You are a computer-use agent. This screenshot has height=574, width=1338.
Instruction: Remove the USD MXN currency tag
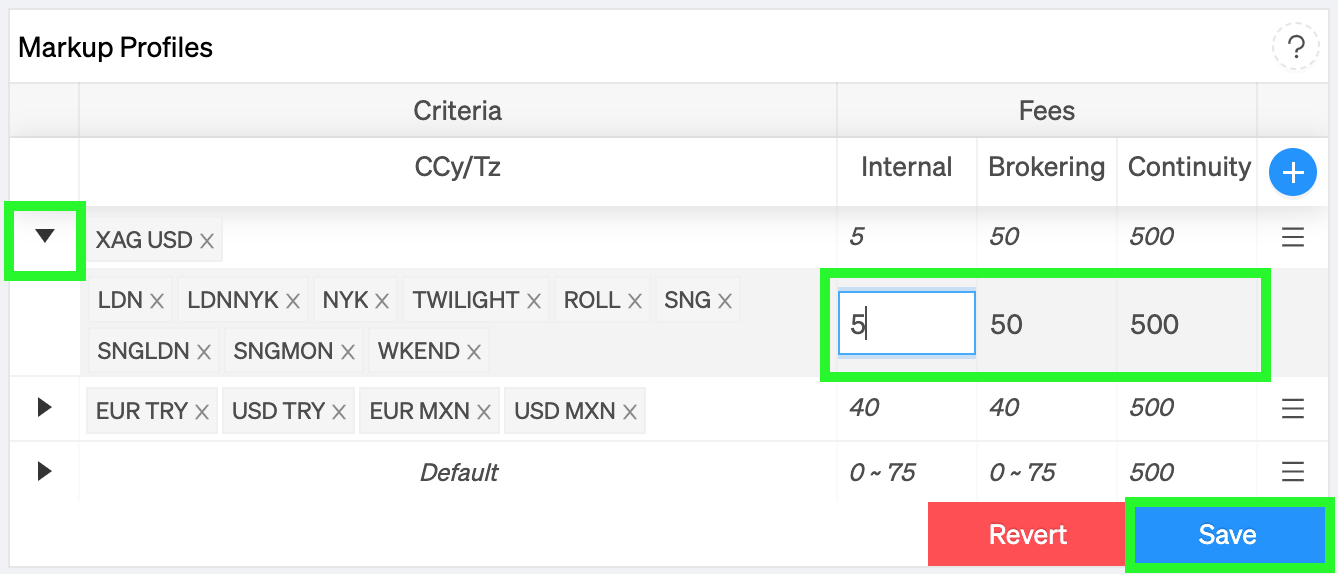630,412
